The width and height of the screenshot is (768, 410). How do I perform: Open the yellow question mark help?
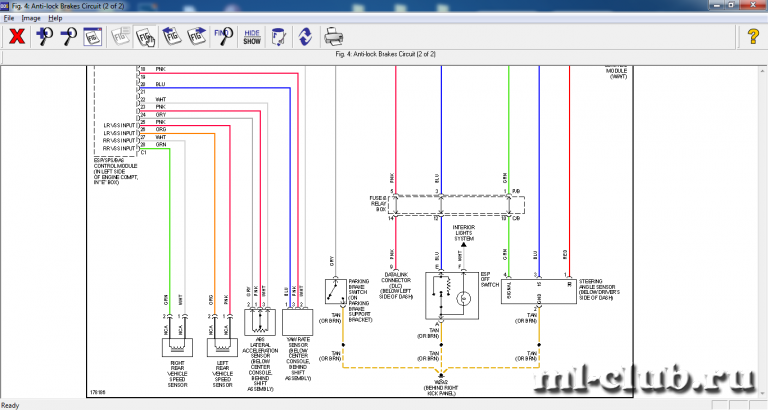click(x=753, y=37)
